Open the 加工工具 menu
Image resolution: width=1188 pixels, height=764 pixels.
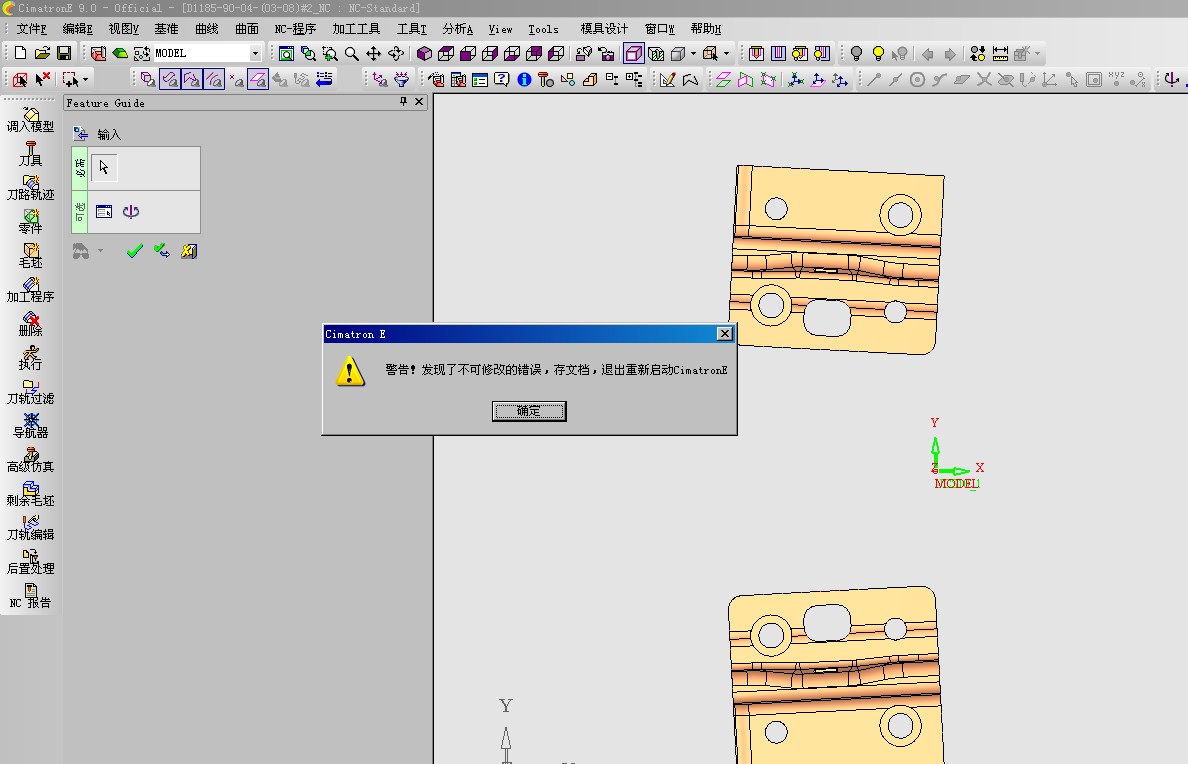click(356, 29)
